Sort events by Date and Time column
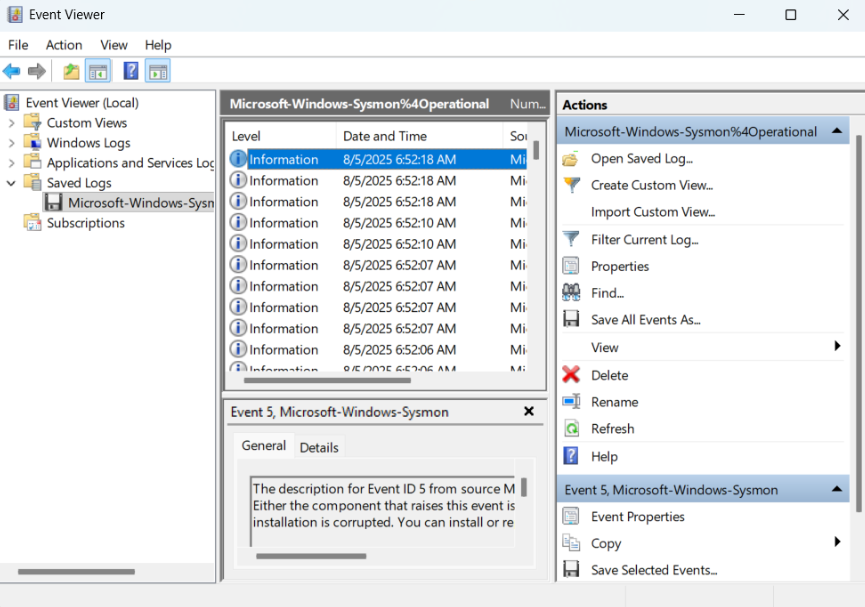Viewport: 865px width, 607px height. tap(385, 136)
